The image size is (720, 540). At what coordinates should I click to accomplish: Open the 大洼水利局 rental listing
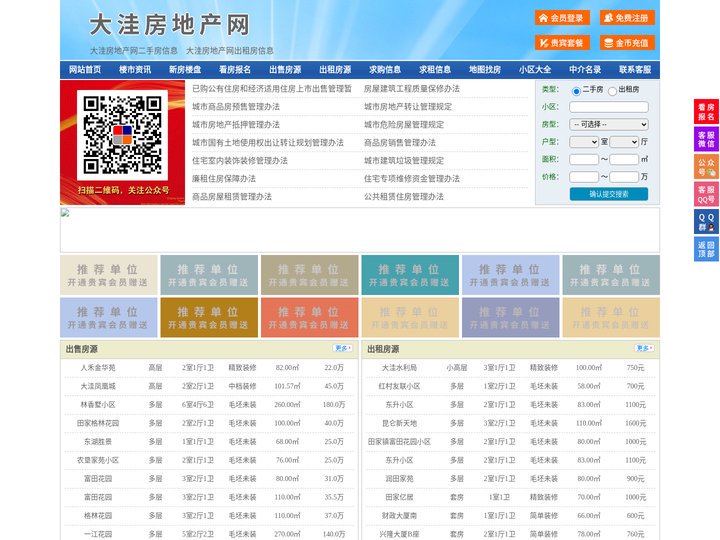(x=399, y=368)
